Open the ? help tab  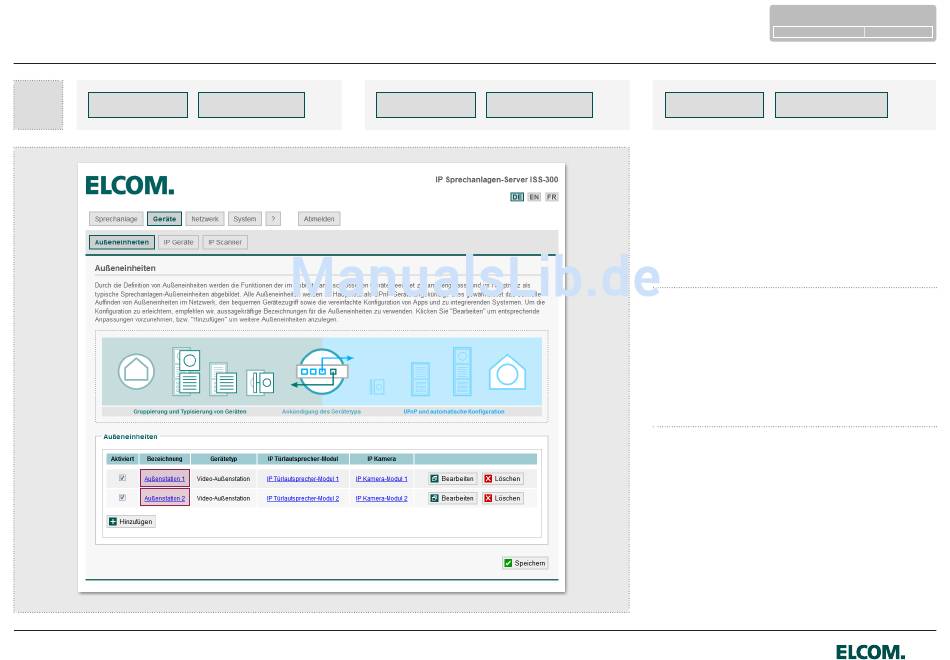(x=273, y=219)
